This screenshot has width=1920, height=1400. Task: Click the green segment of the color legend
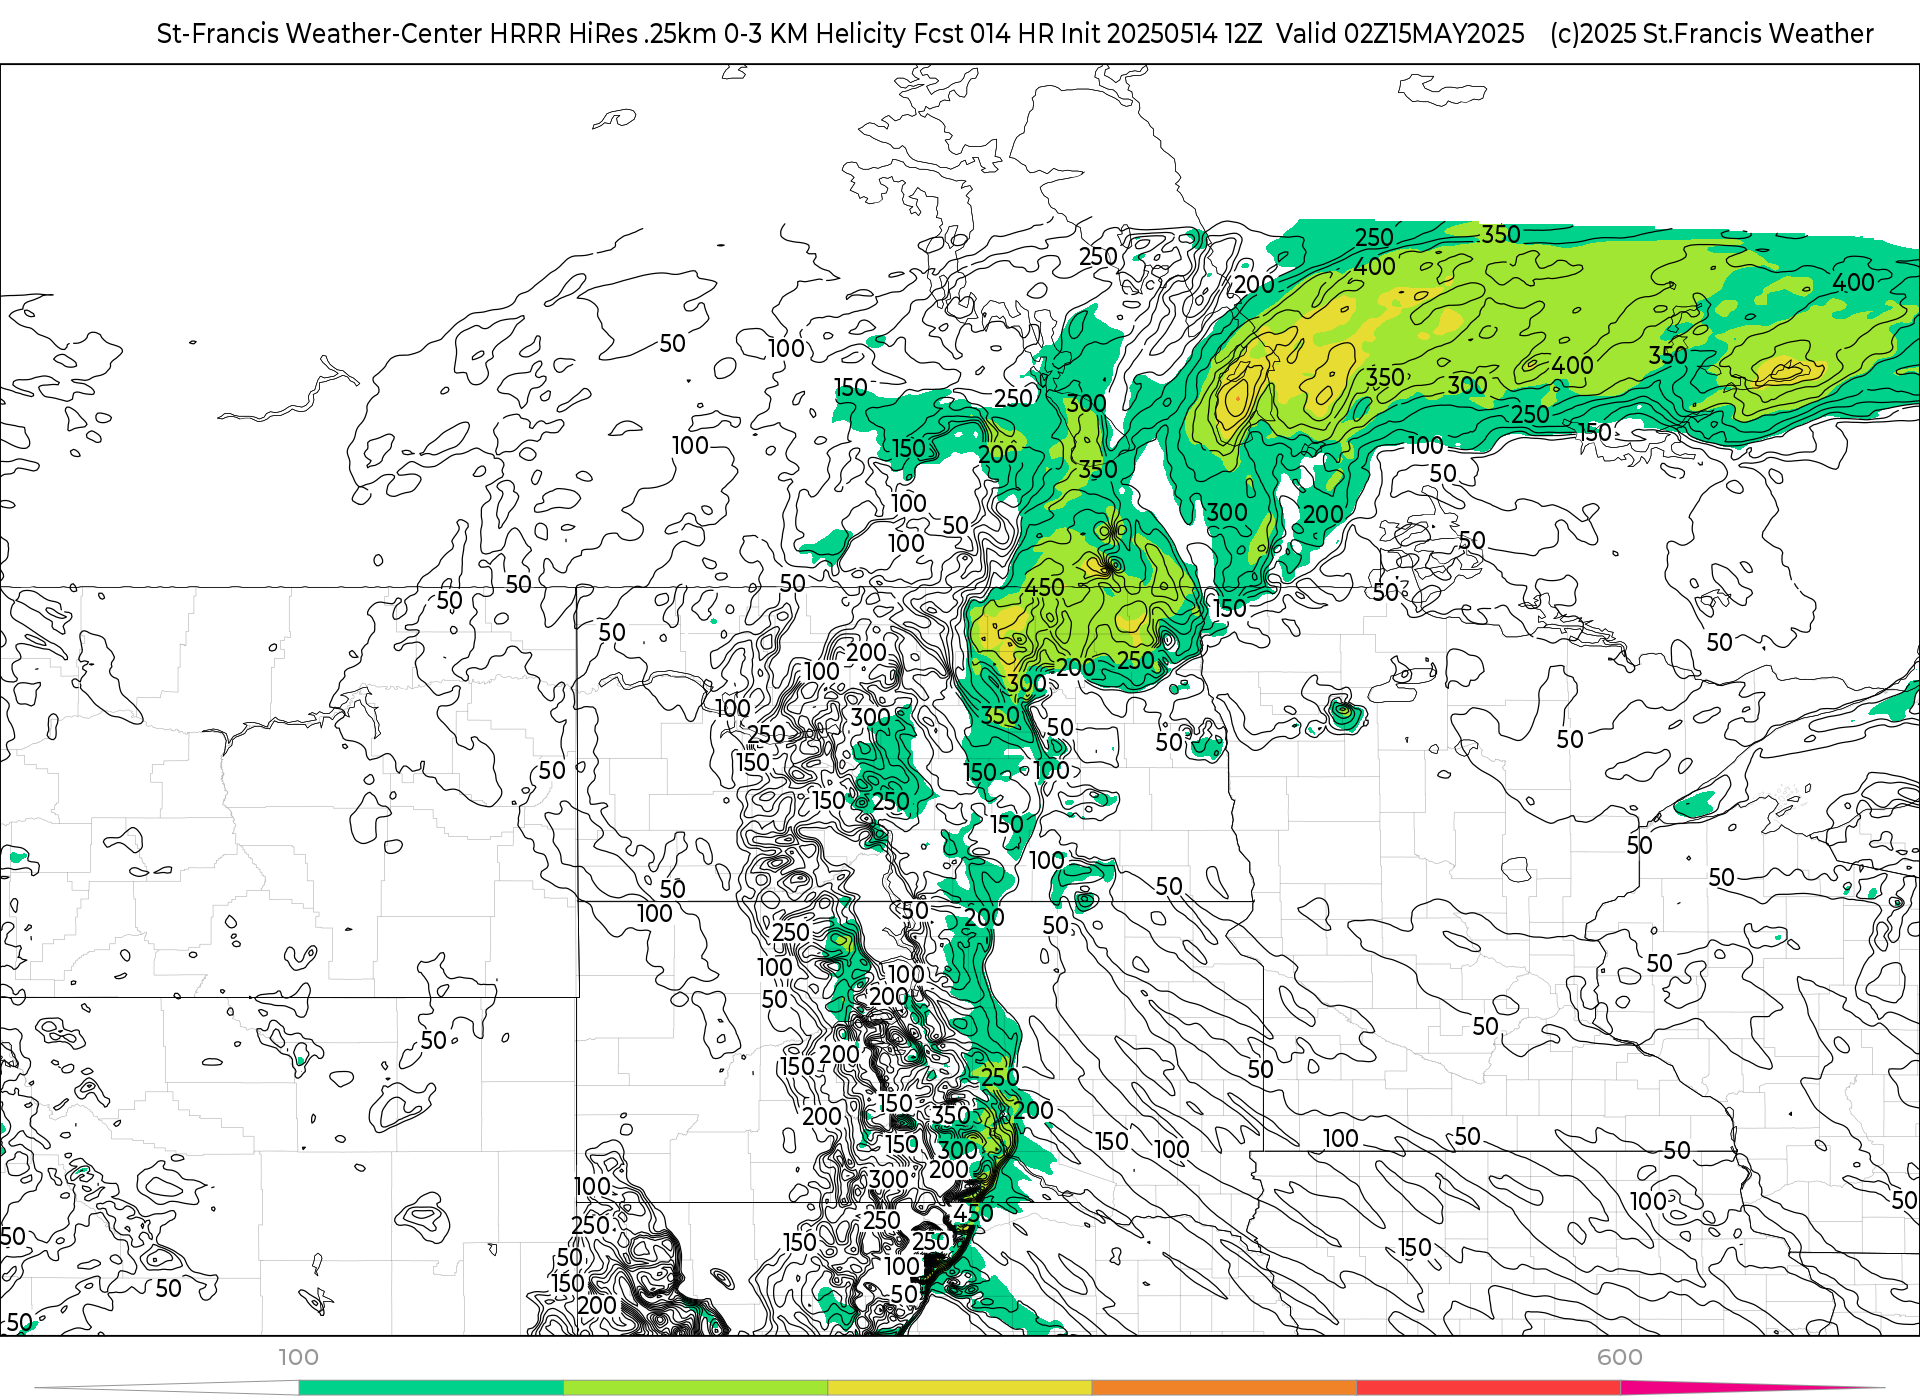pos(431,1387)
